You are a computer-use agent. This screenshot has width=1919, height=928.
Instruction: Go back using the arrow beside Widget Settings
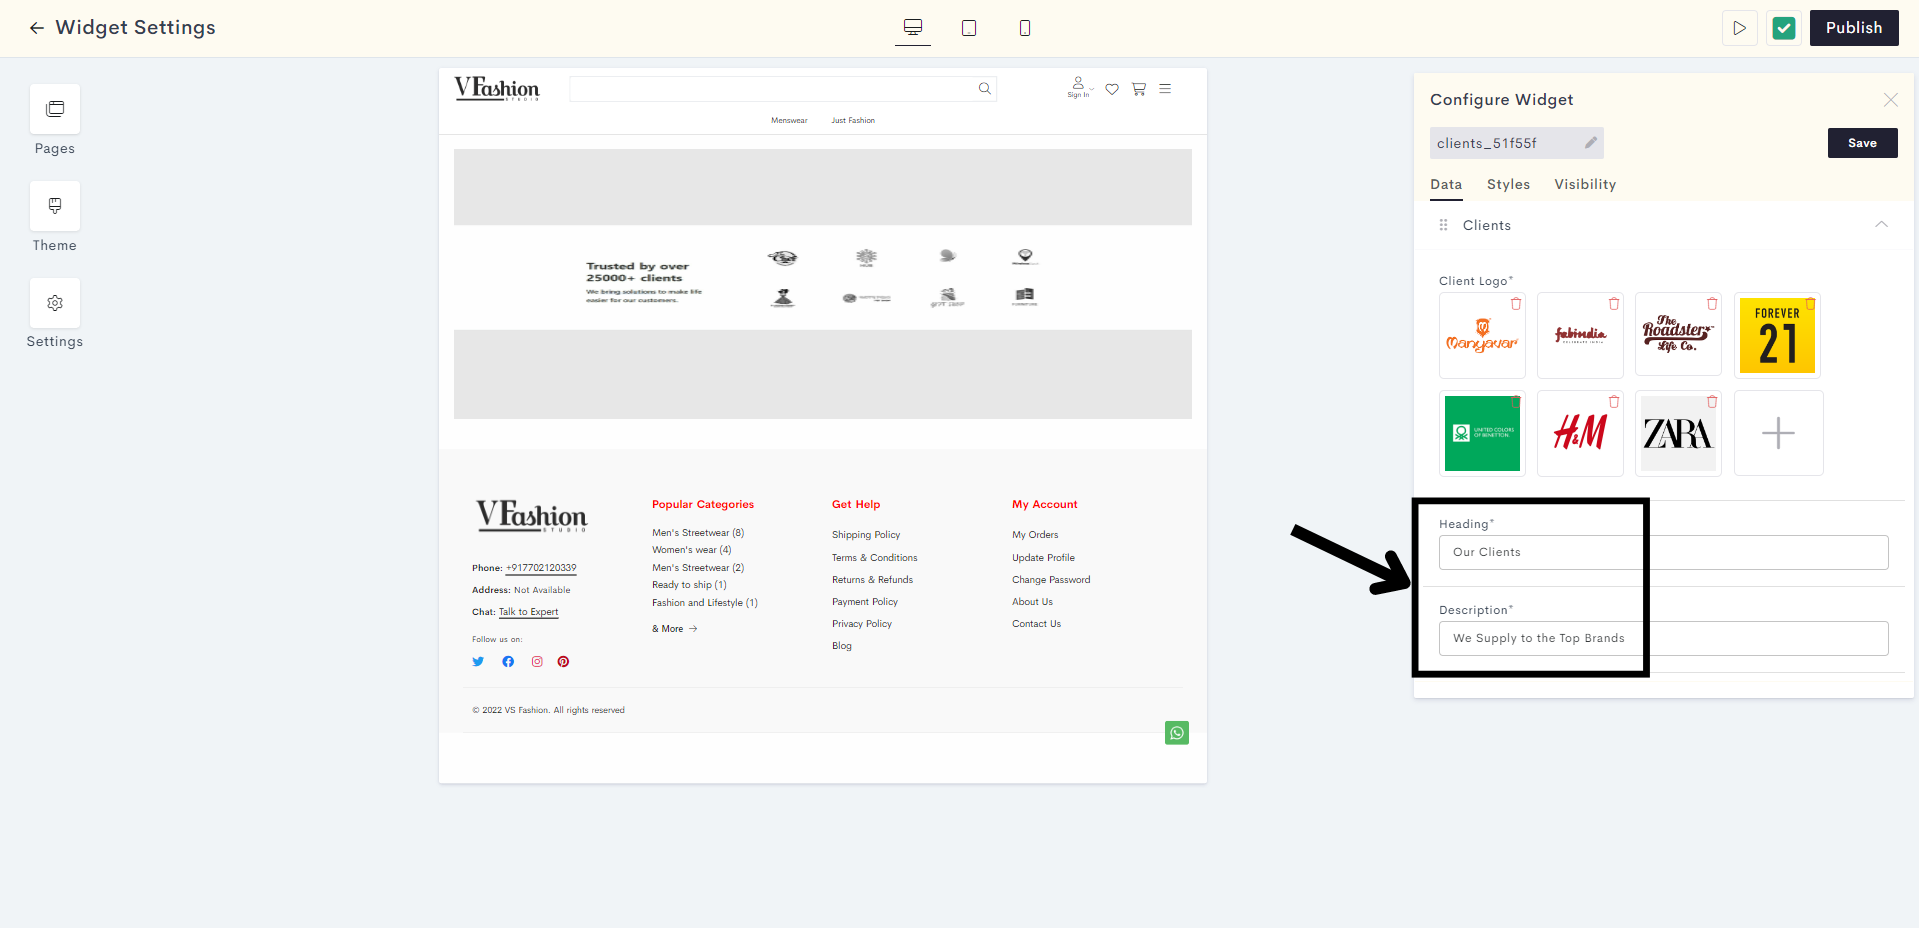[37, 28]
